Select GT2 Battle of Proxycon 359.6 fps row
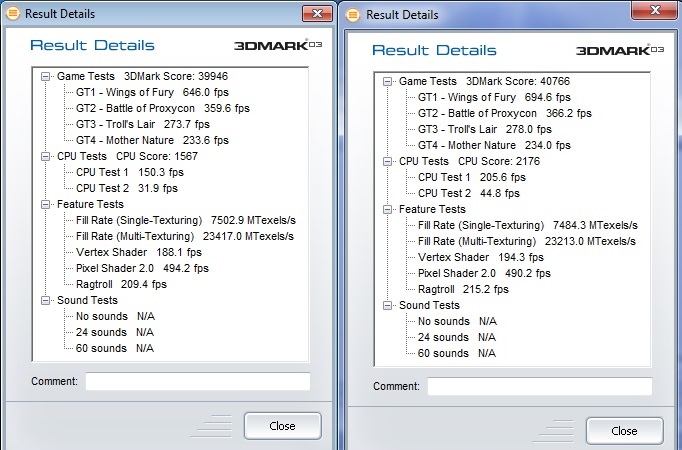Image resolution: width=682 pixels, height=450 pixels. (163, 108)
